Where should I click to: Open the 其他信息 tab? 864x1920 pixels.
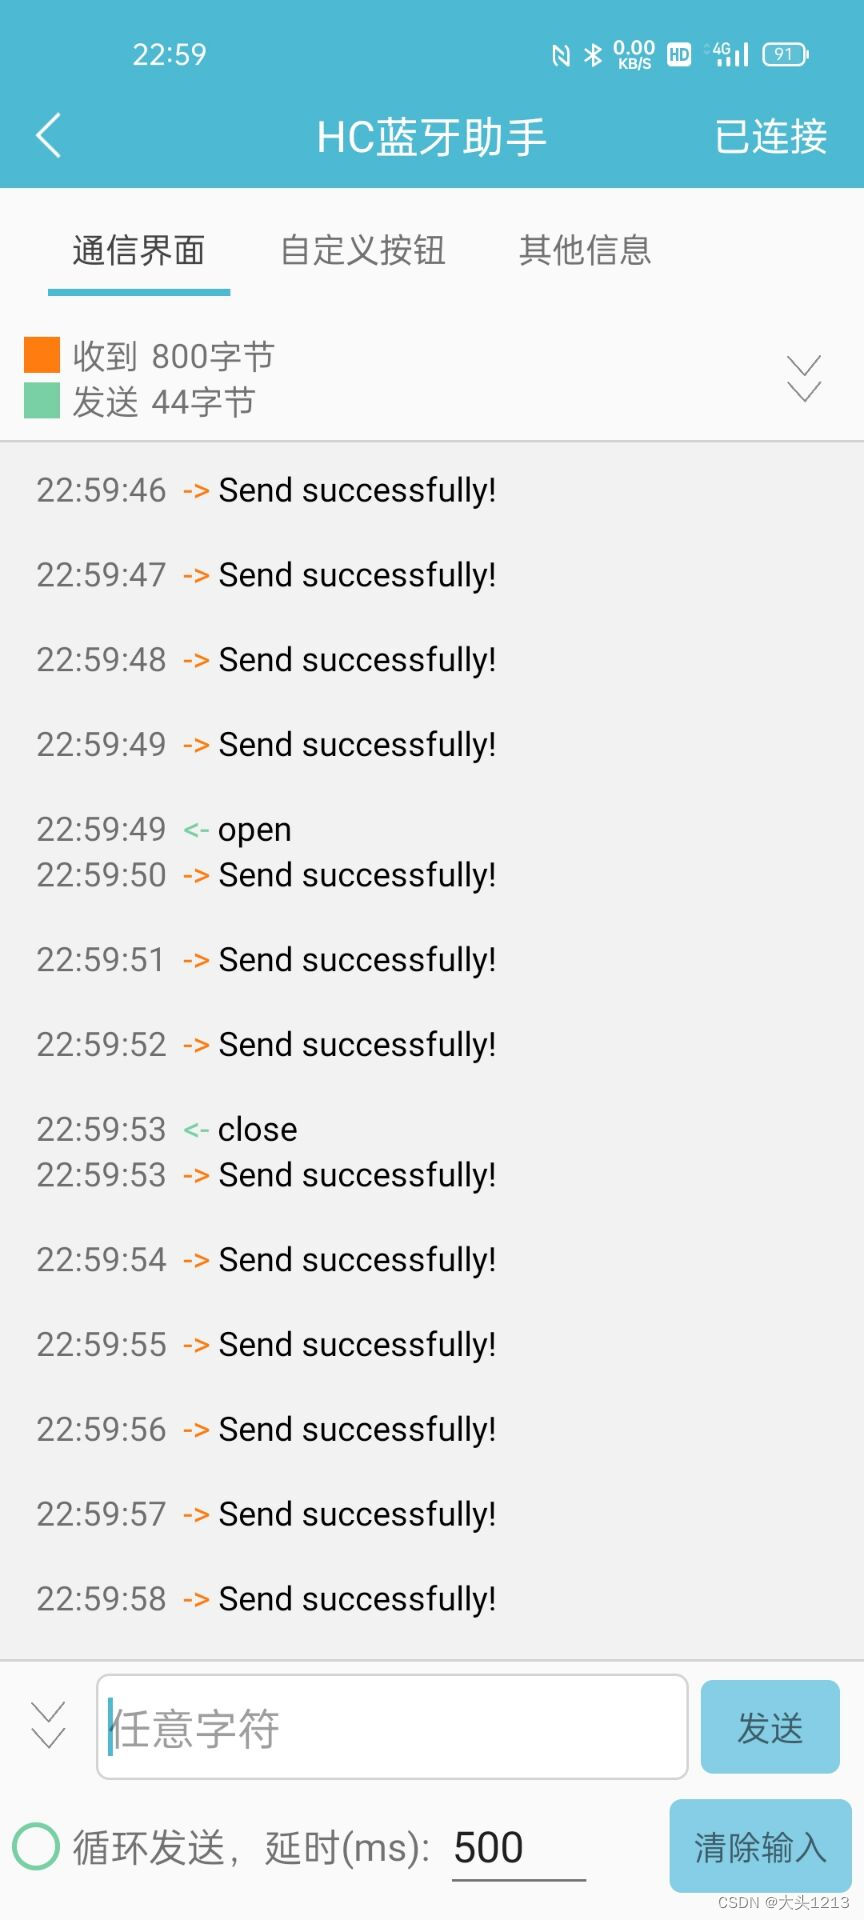[x=585, y=250]
